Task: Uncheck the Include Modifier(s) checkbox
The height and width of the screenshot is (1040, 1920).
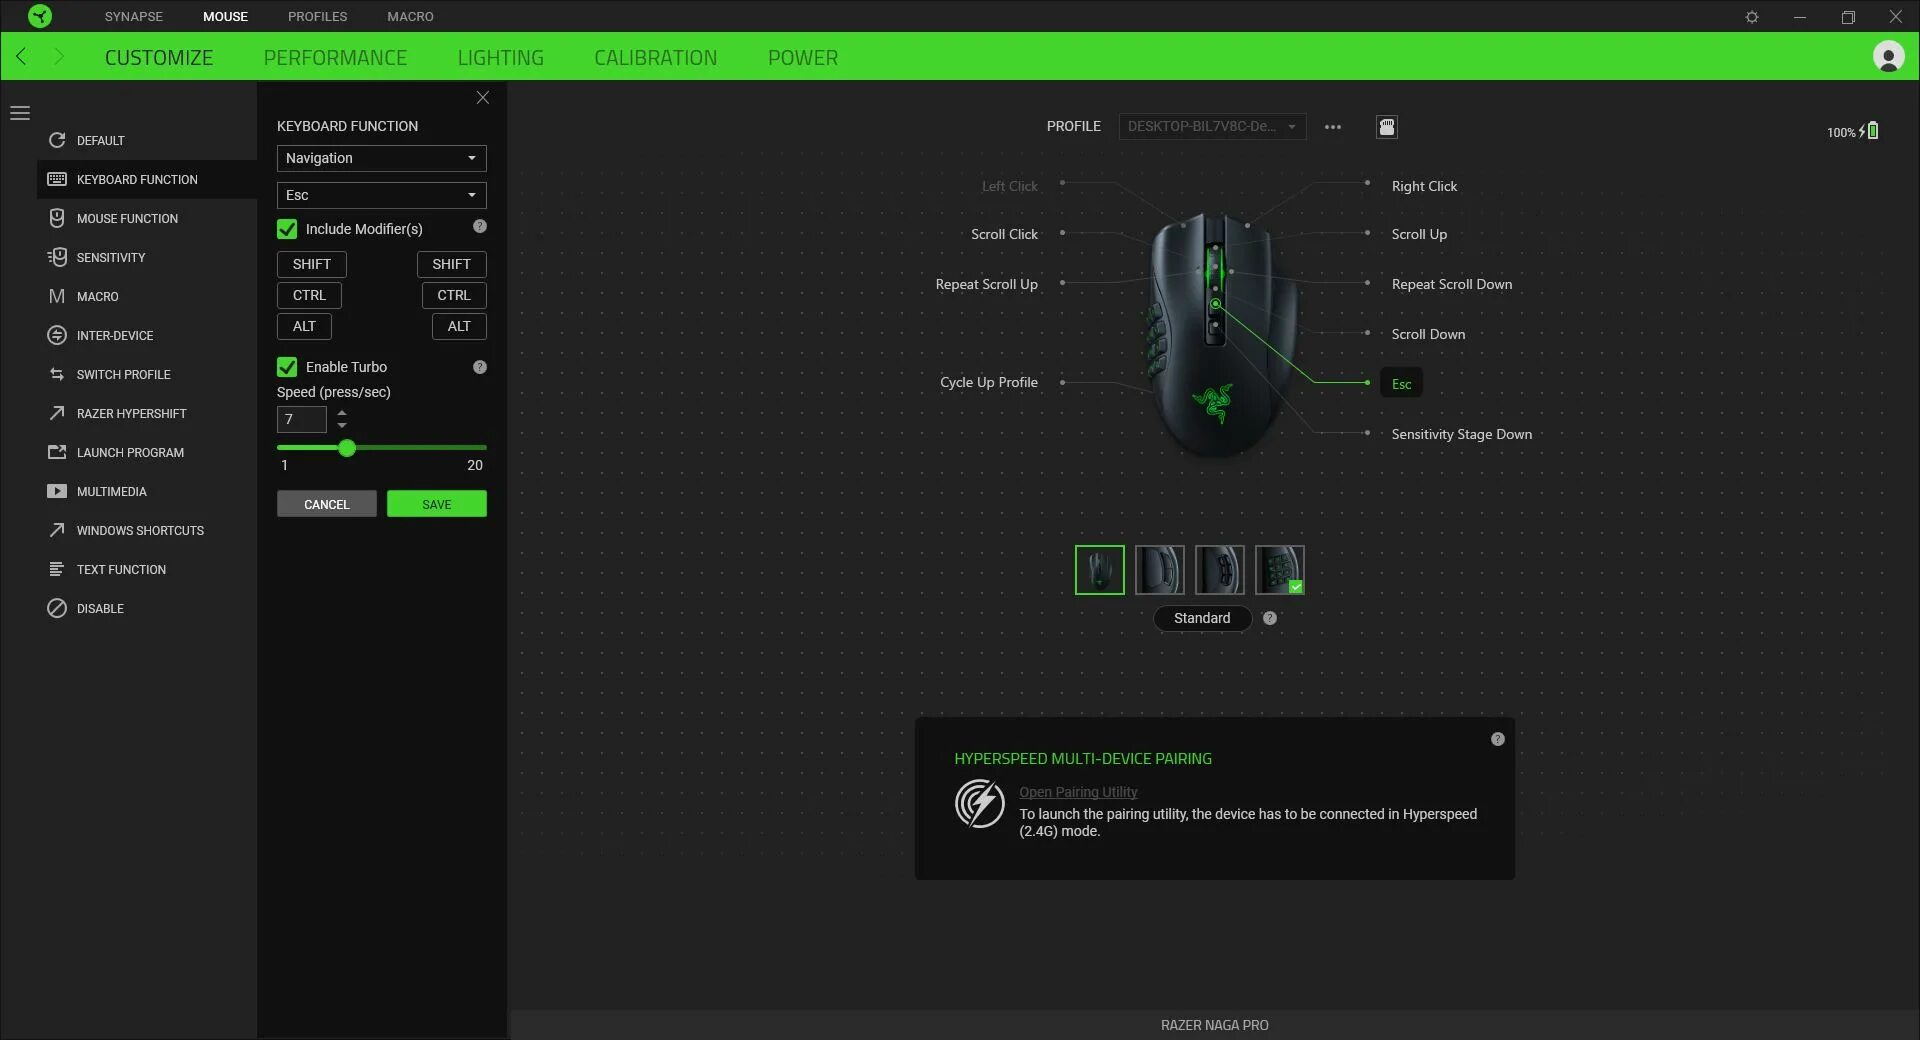Action: (287, 229)
